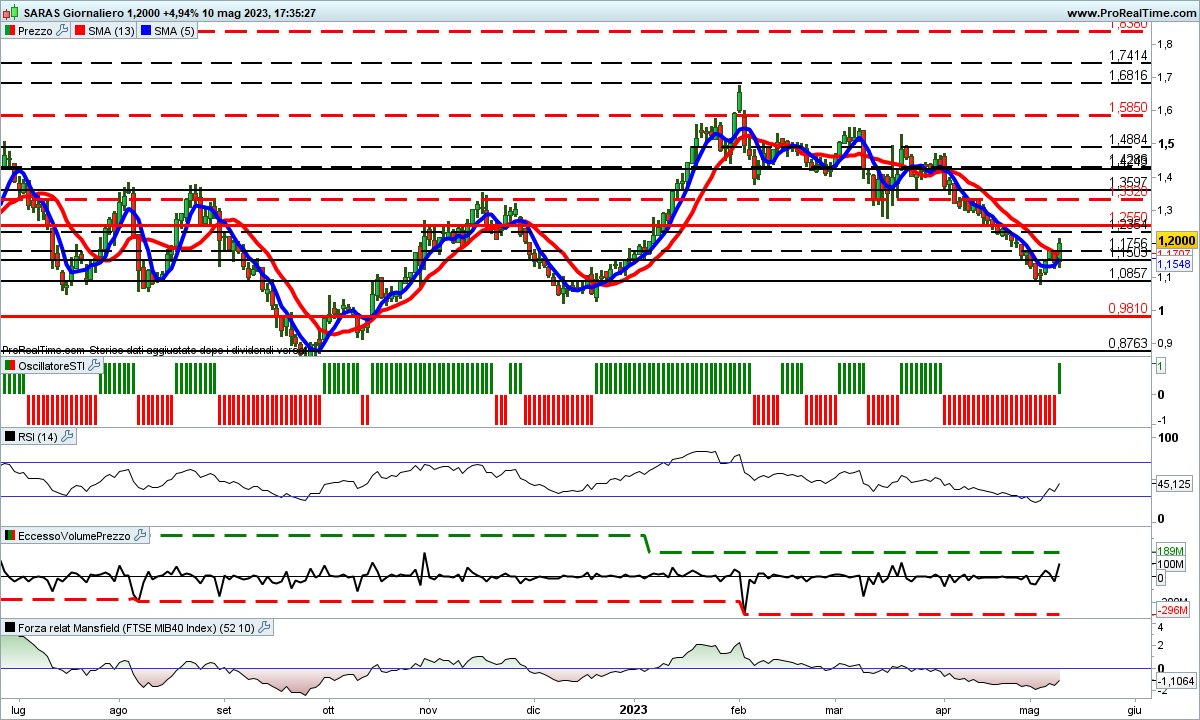Select the SMA (5) indicator label
The width and height of the screenshot is (1200, 720).
(x=175, y=31)
